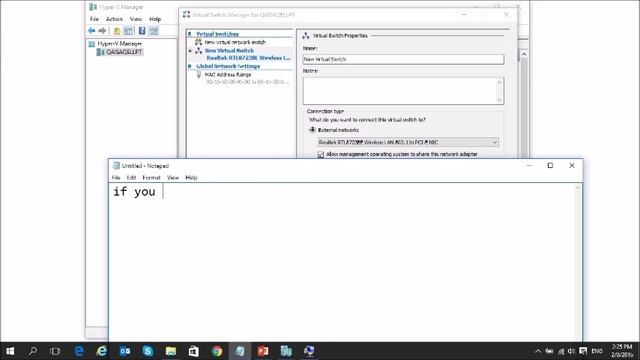
Task: Click the Notepad title bar icon
Action: tap(116, 165)
